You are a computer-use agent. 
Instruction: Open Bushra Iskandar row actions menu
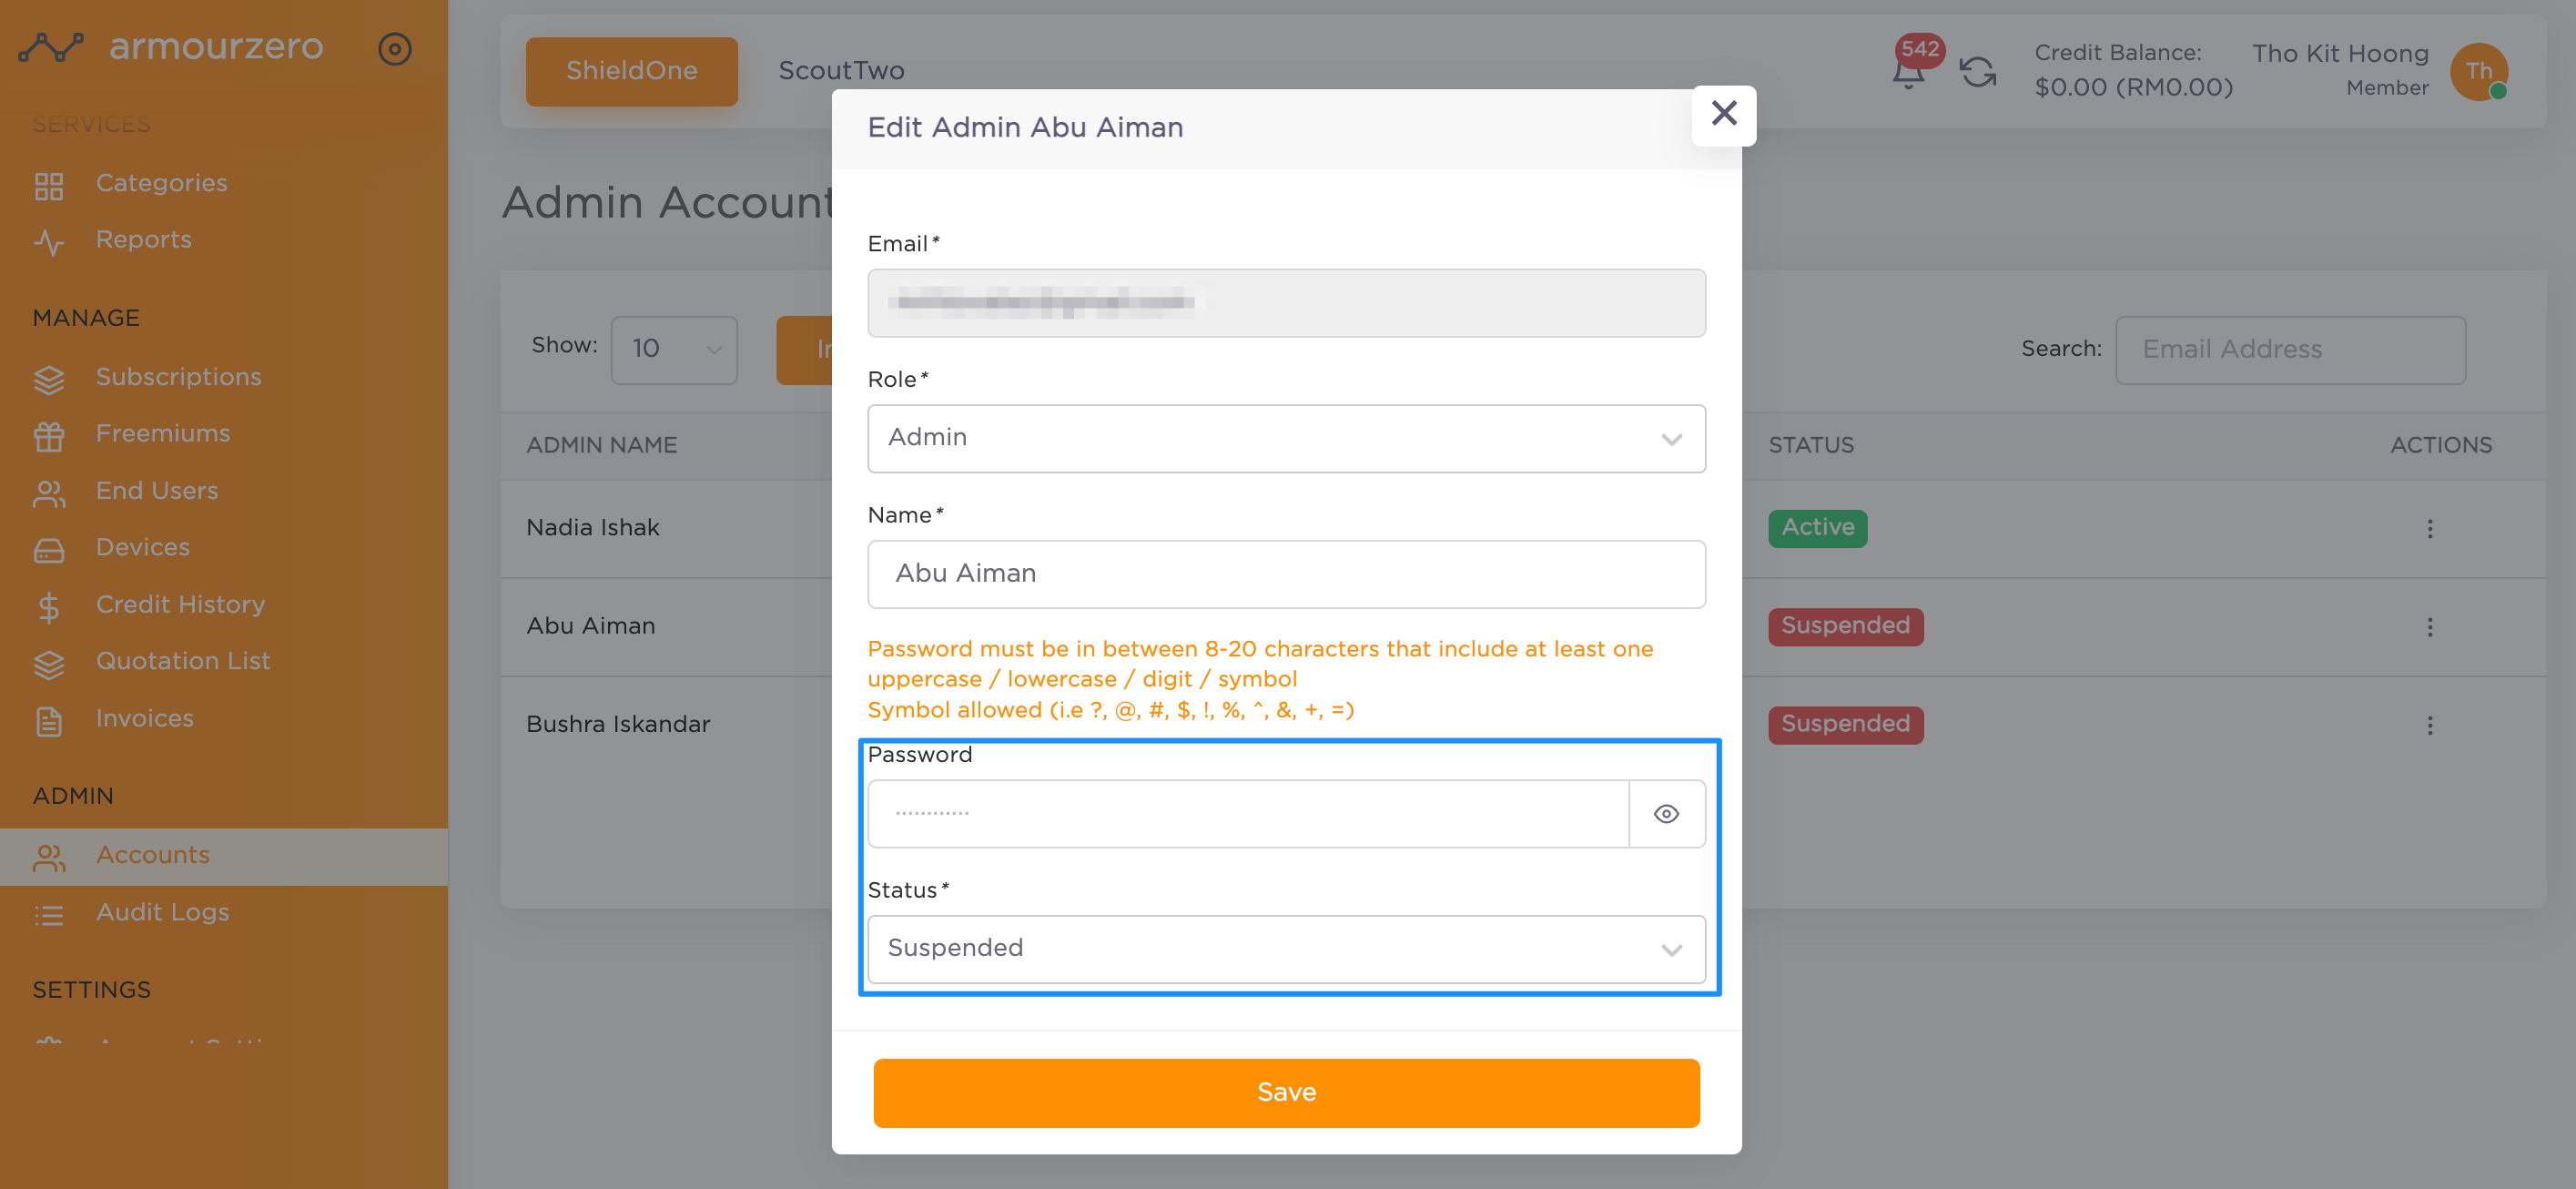tap(2429, 724)
